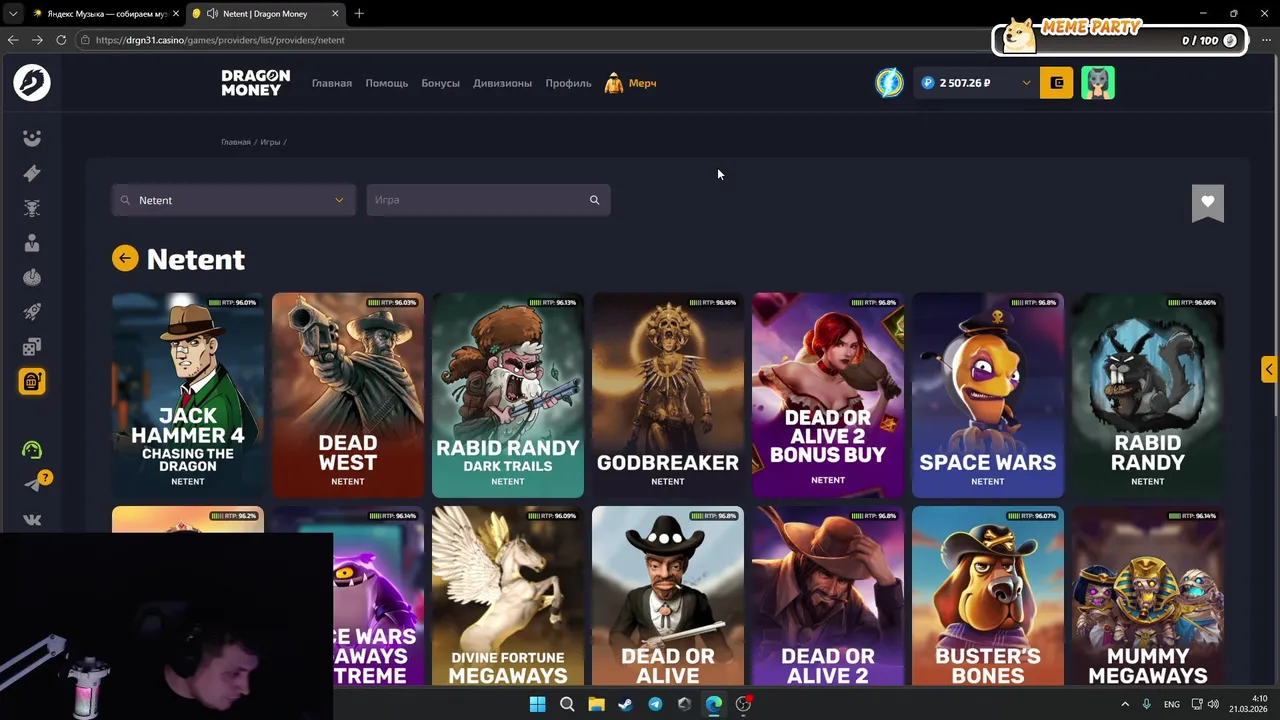Viewport: 1280px width, 720px height.
Task: Focus the Игра search field
Action: click(x=488, y=200)
